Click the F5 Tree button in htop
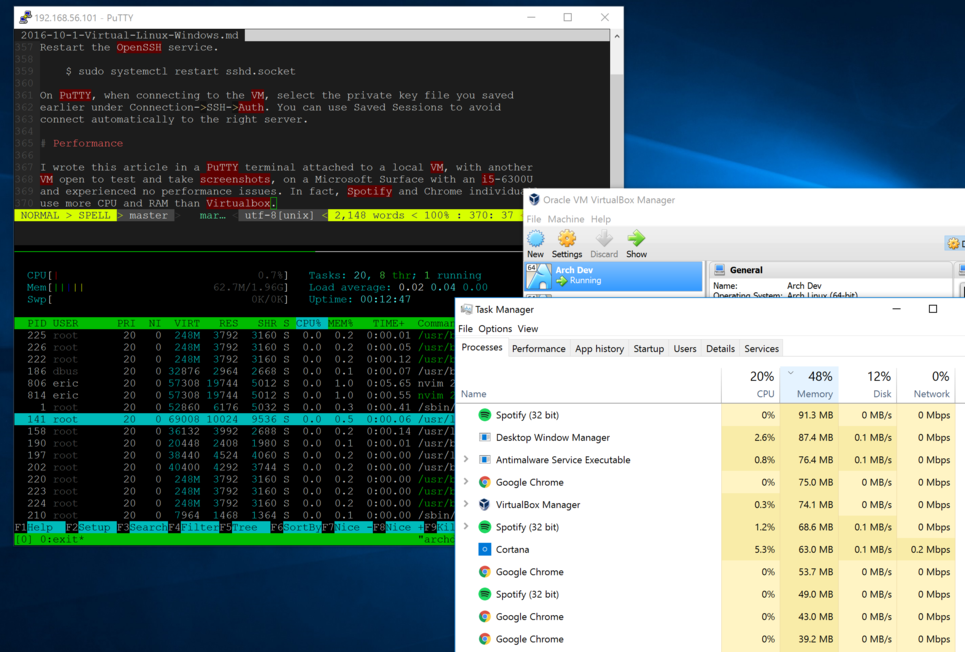The width and height of the screenshot is (965, 652). [x=244, y=527]
